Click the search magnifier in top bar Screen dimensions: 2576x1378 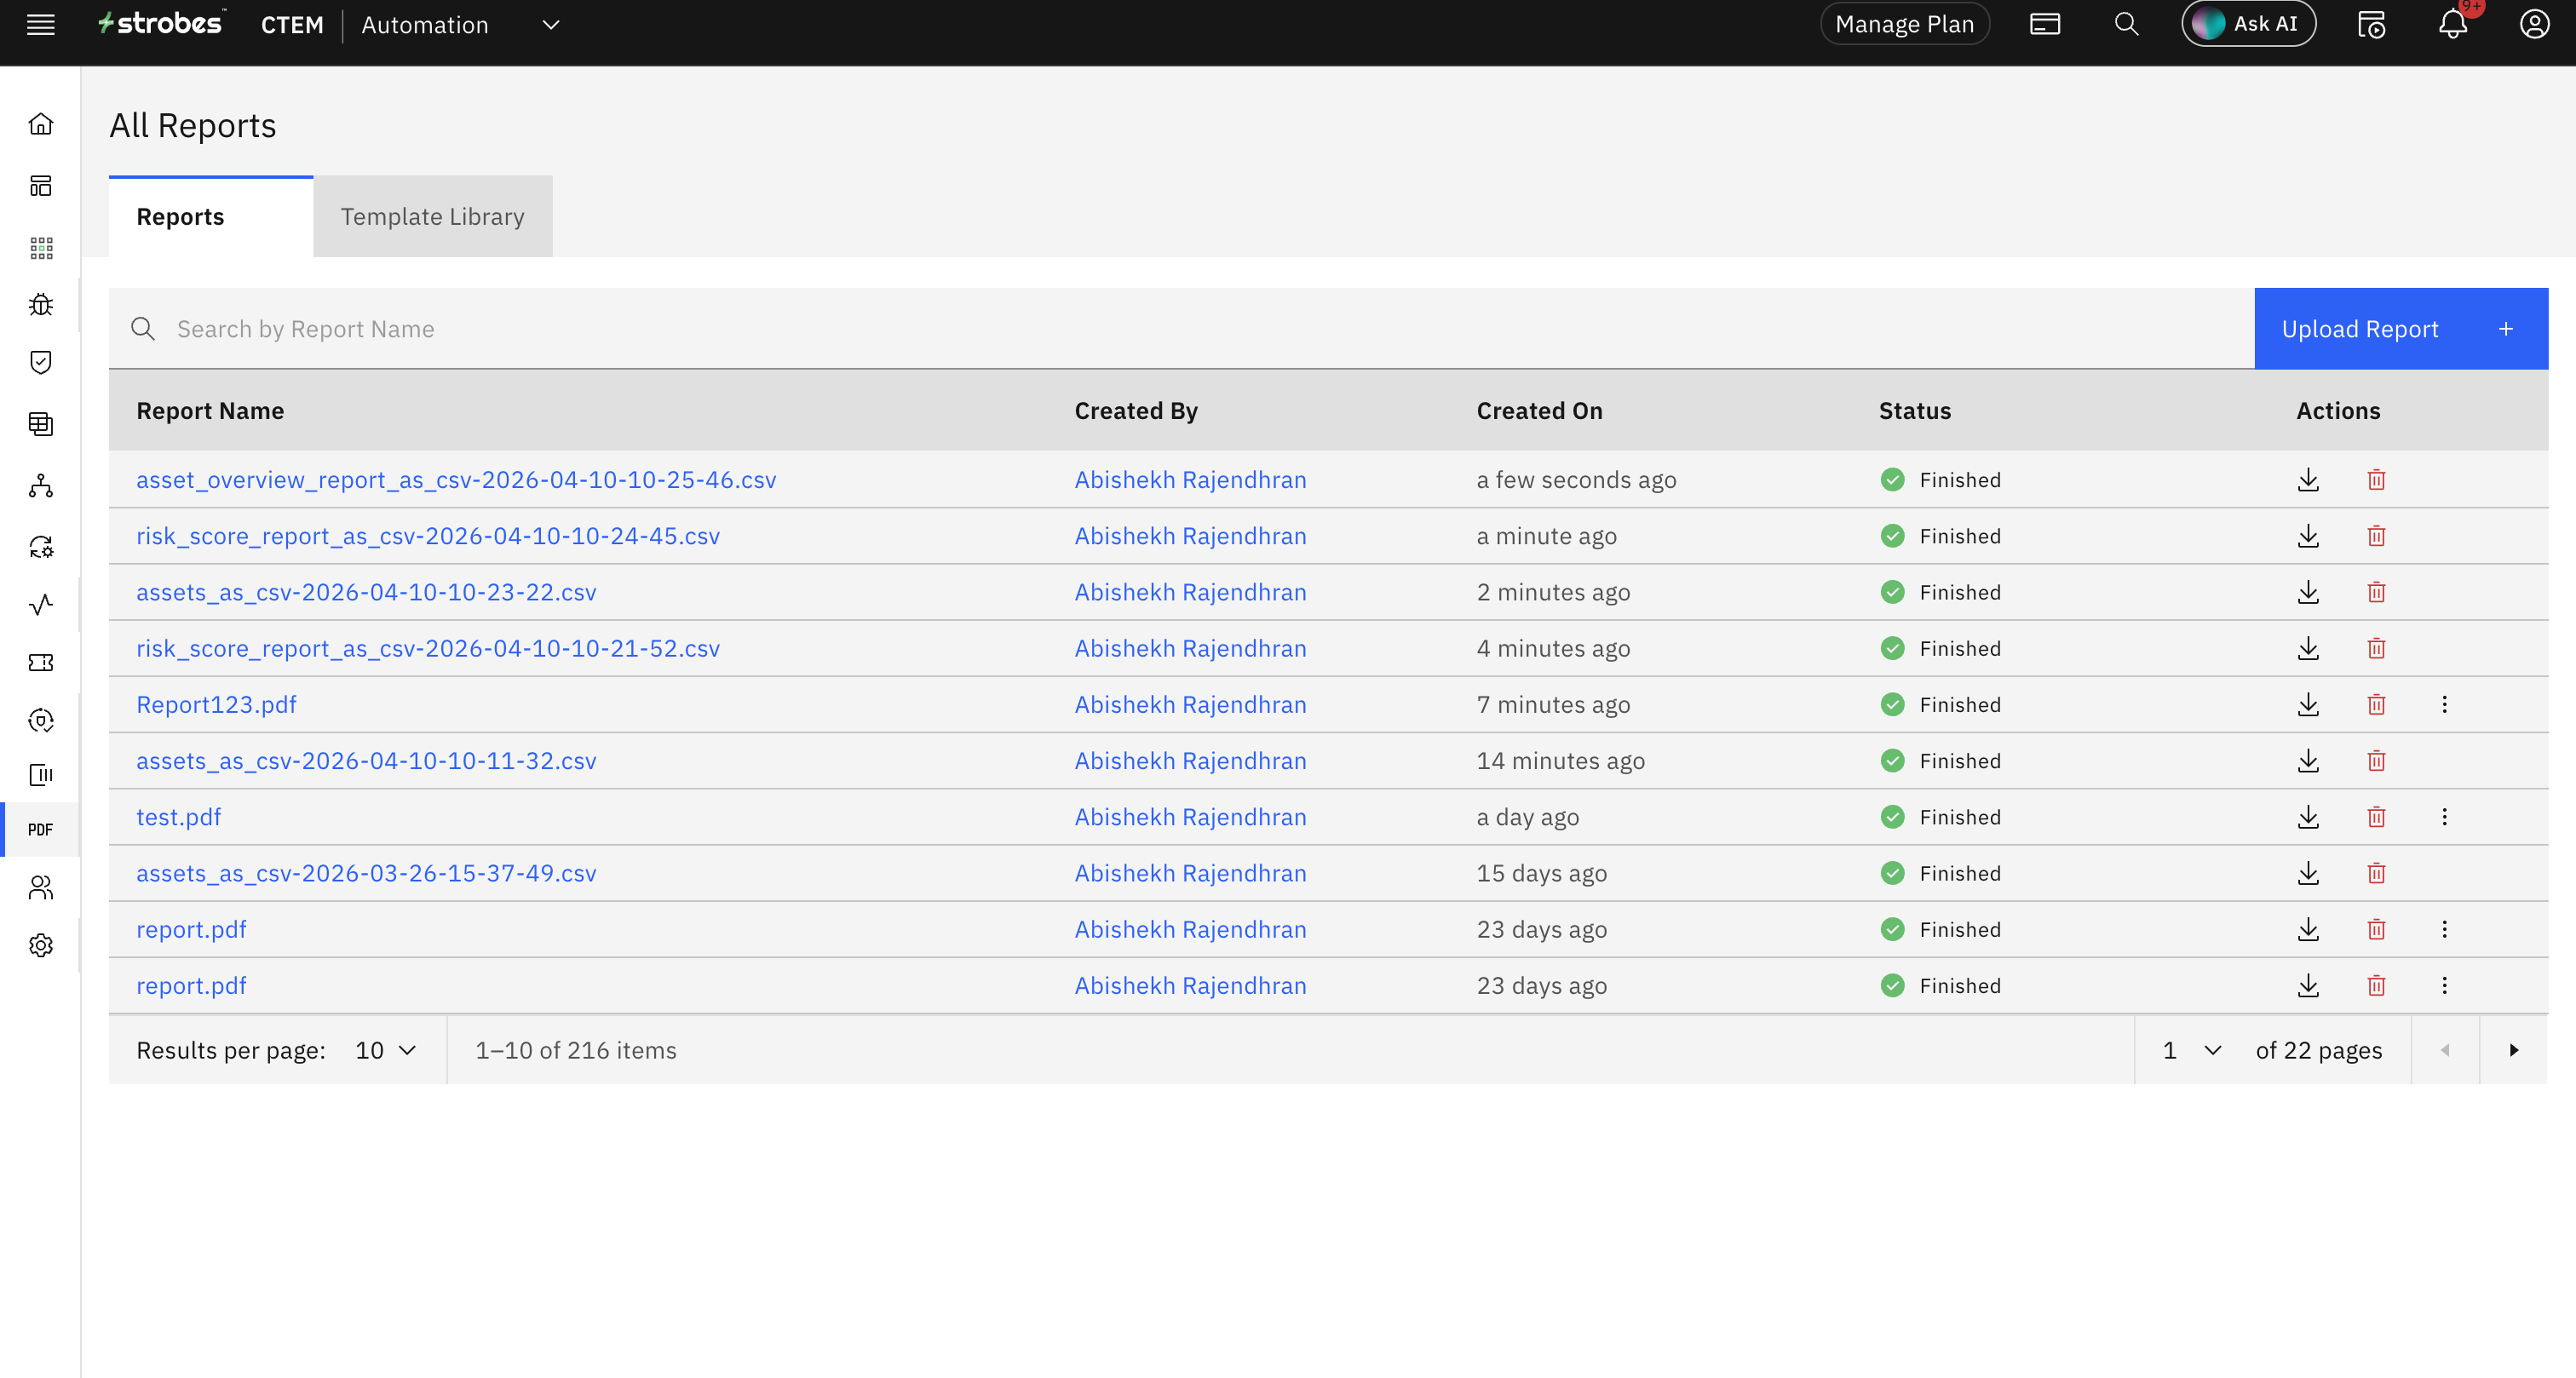[2126, 25]
